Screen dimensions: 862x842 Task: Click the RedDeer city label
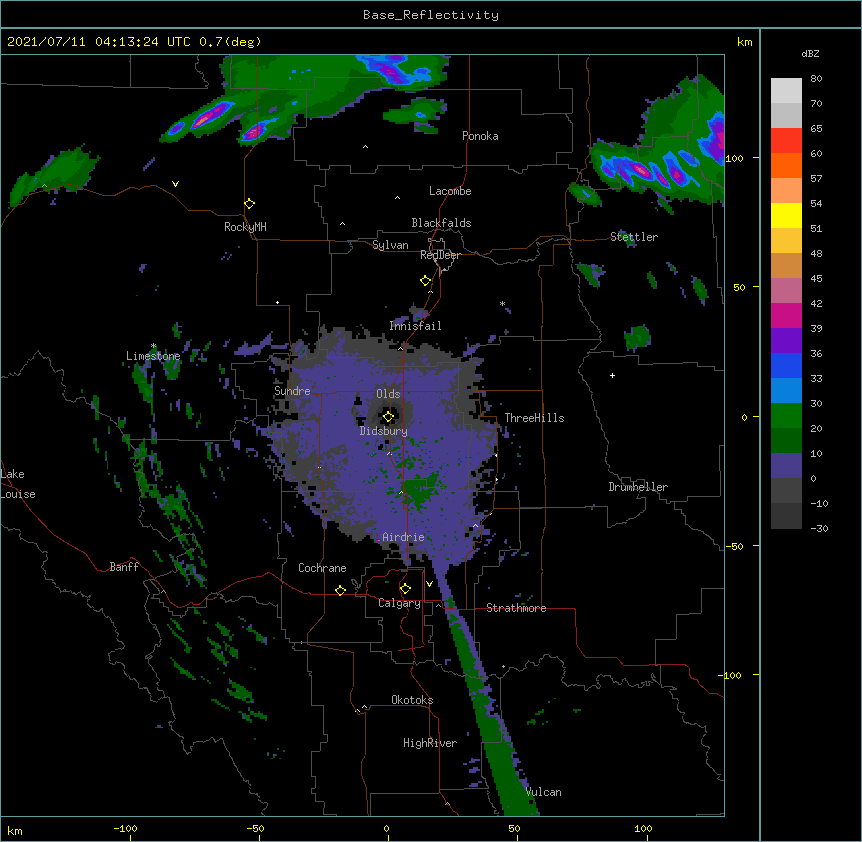440,255
